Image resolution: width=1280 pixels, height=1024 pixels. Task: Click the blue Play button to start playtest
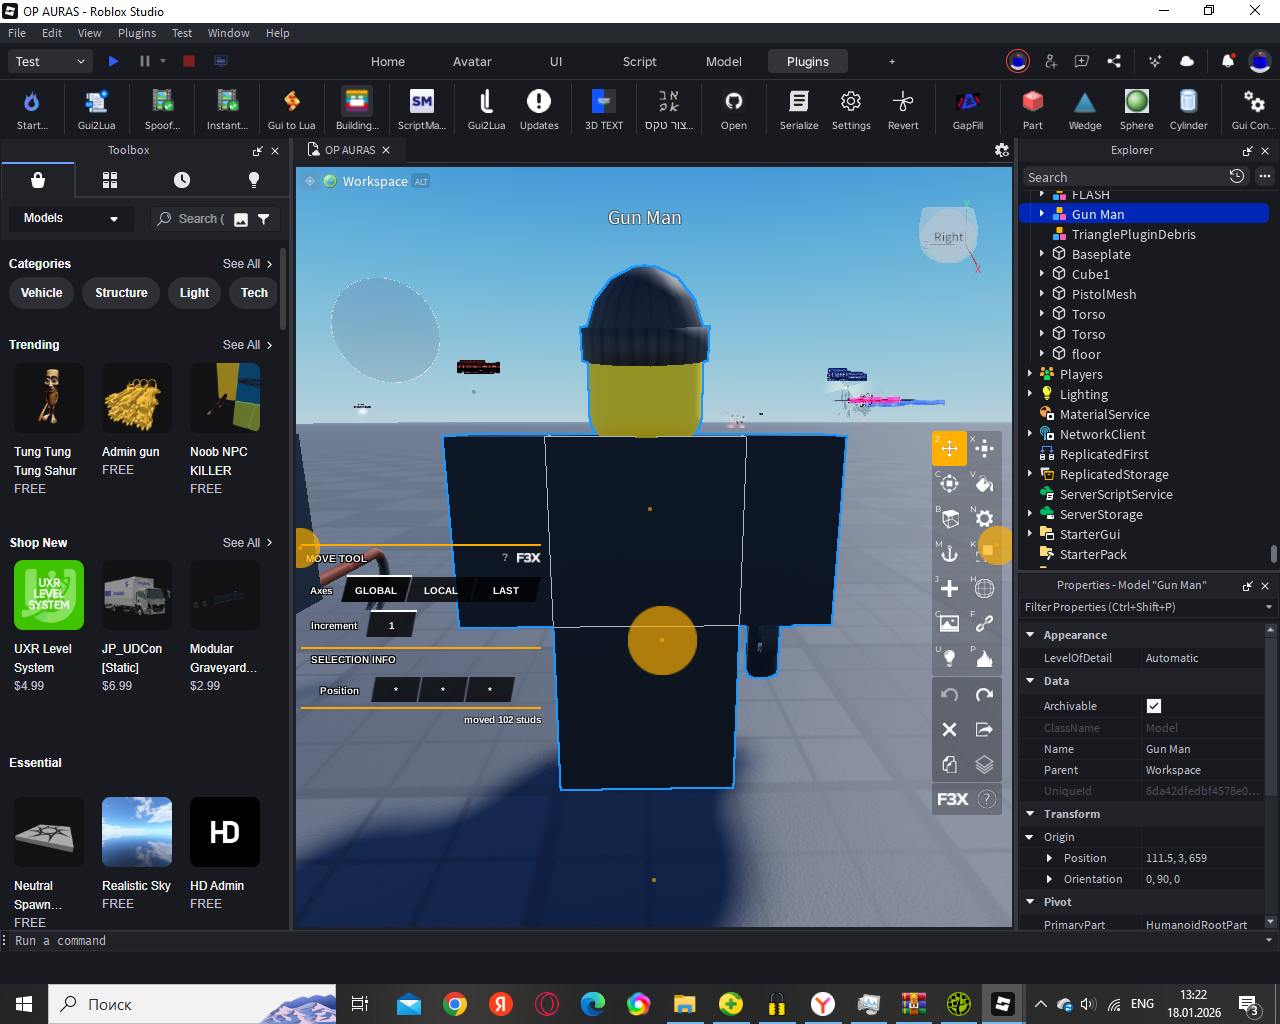point(113,61)
